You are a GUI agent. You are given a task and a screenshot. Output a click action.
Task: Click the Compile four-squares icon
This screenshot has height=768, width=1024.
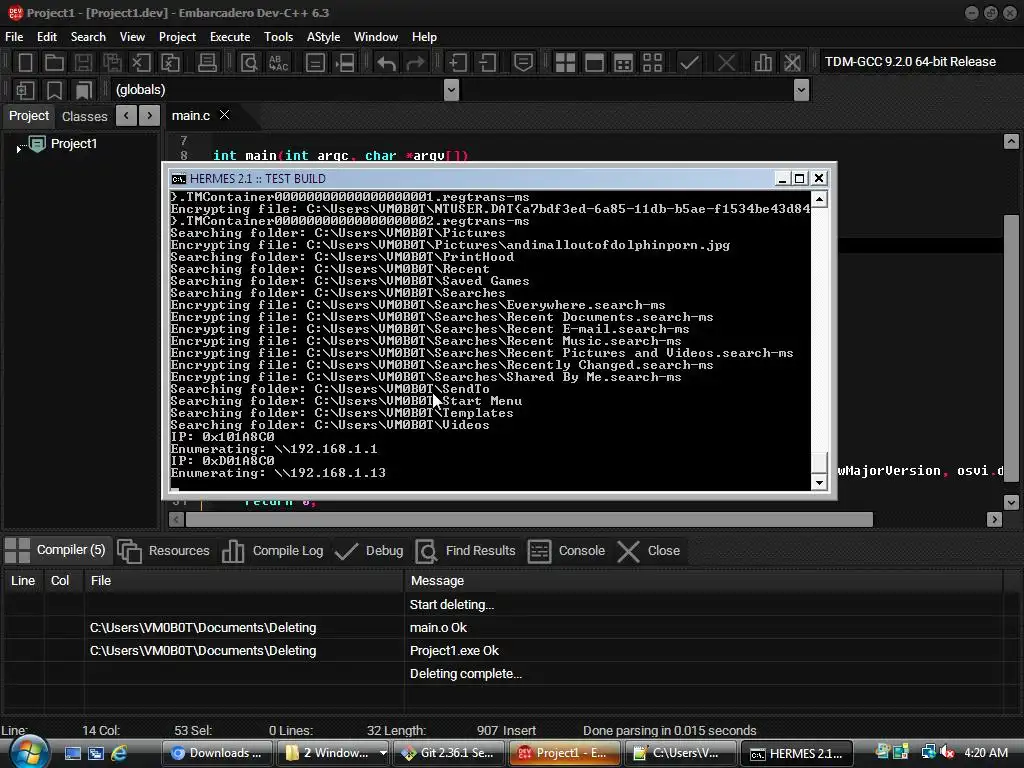[x=565, y=63]
